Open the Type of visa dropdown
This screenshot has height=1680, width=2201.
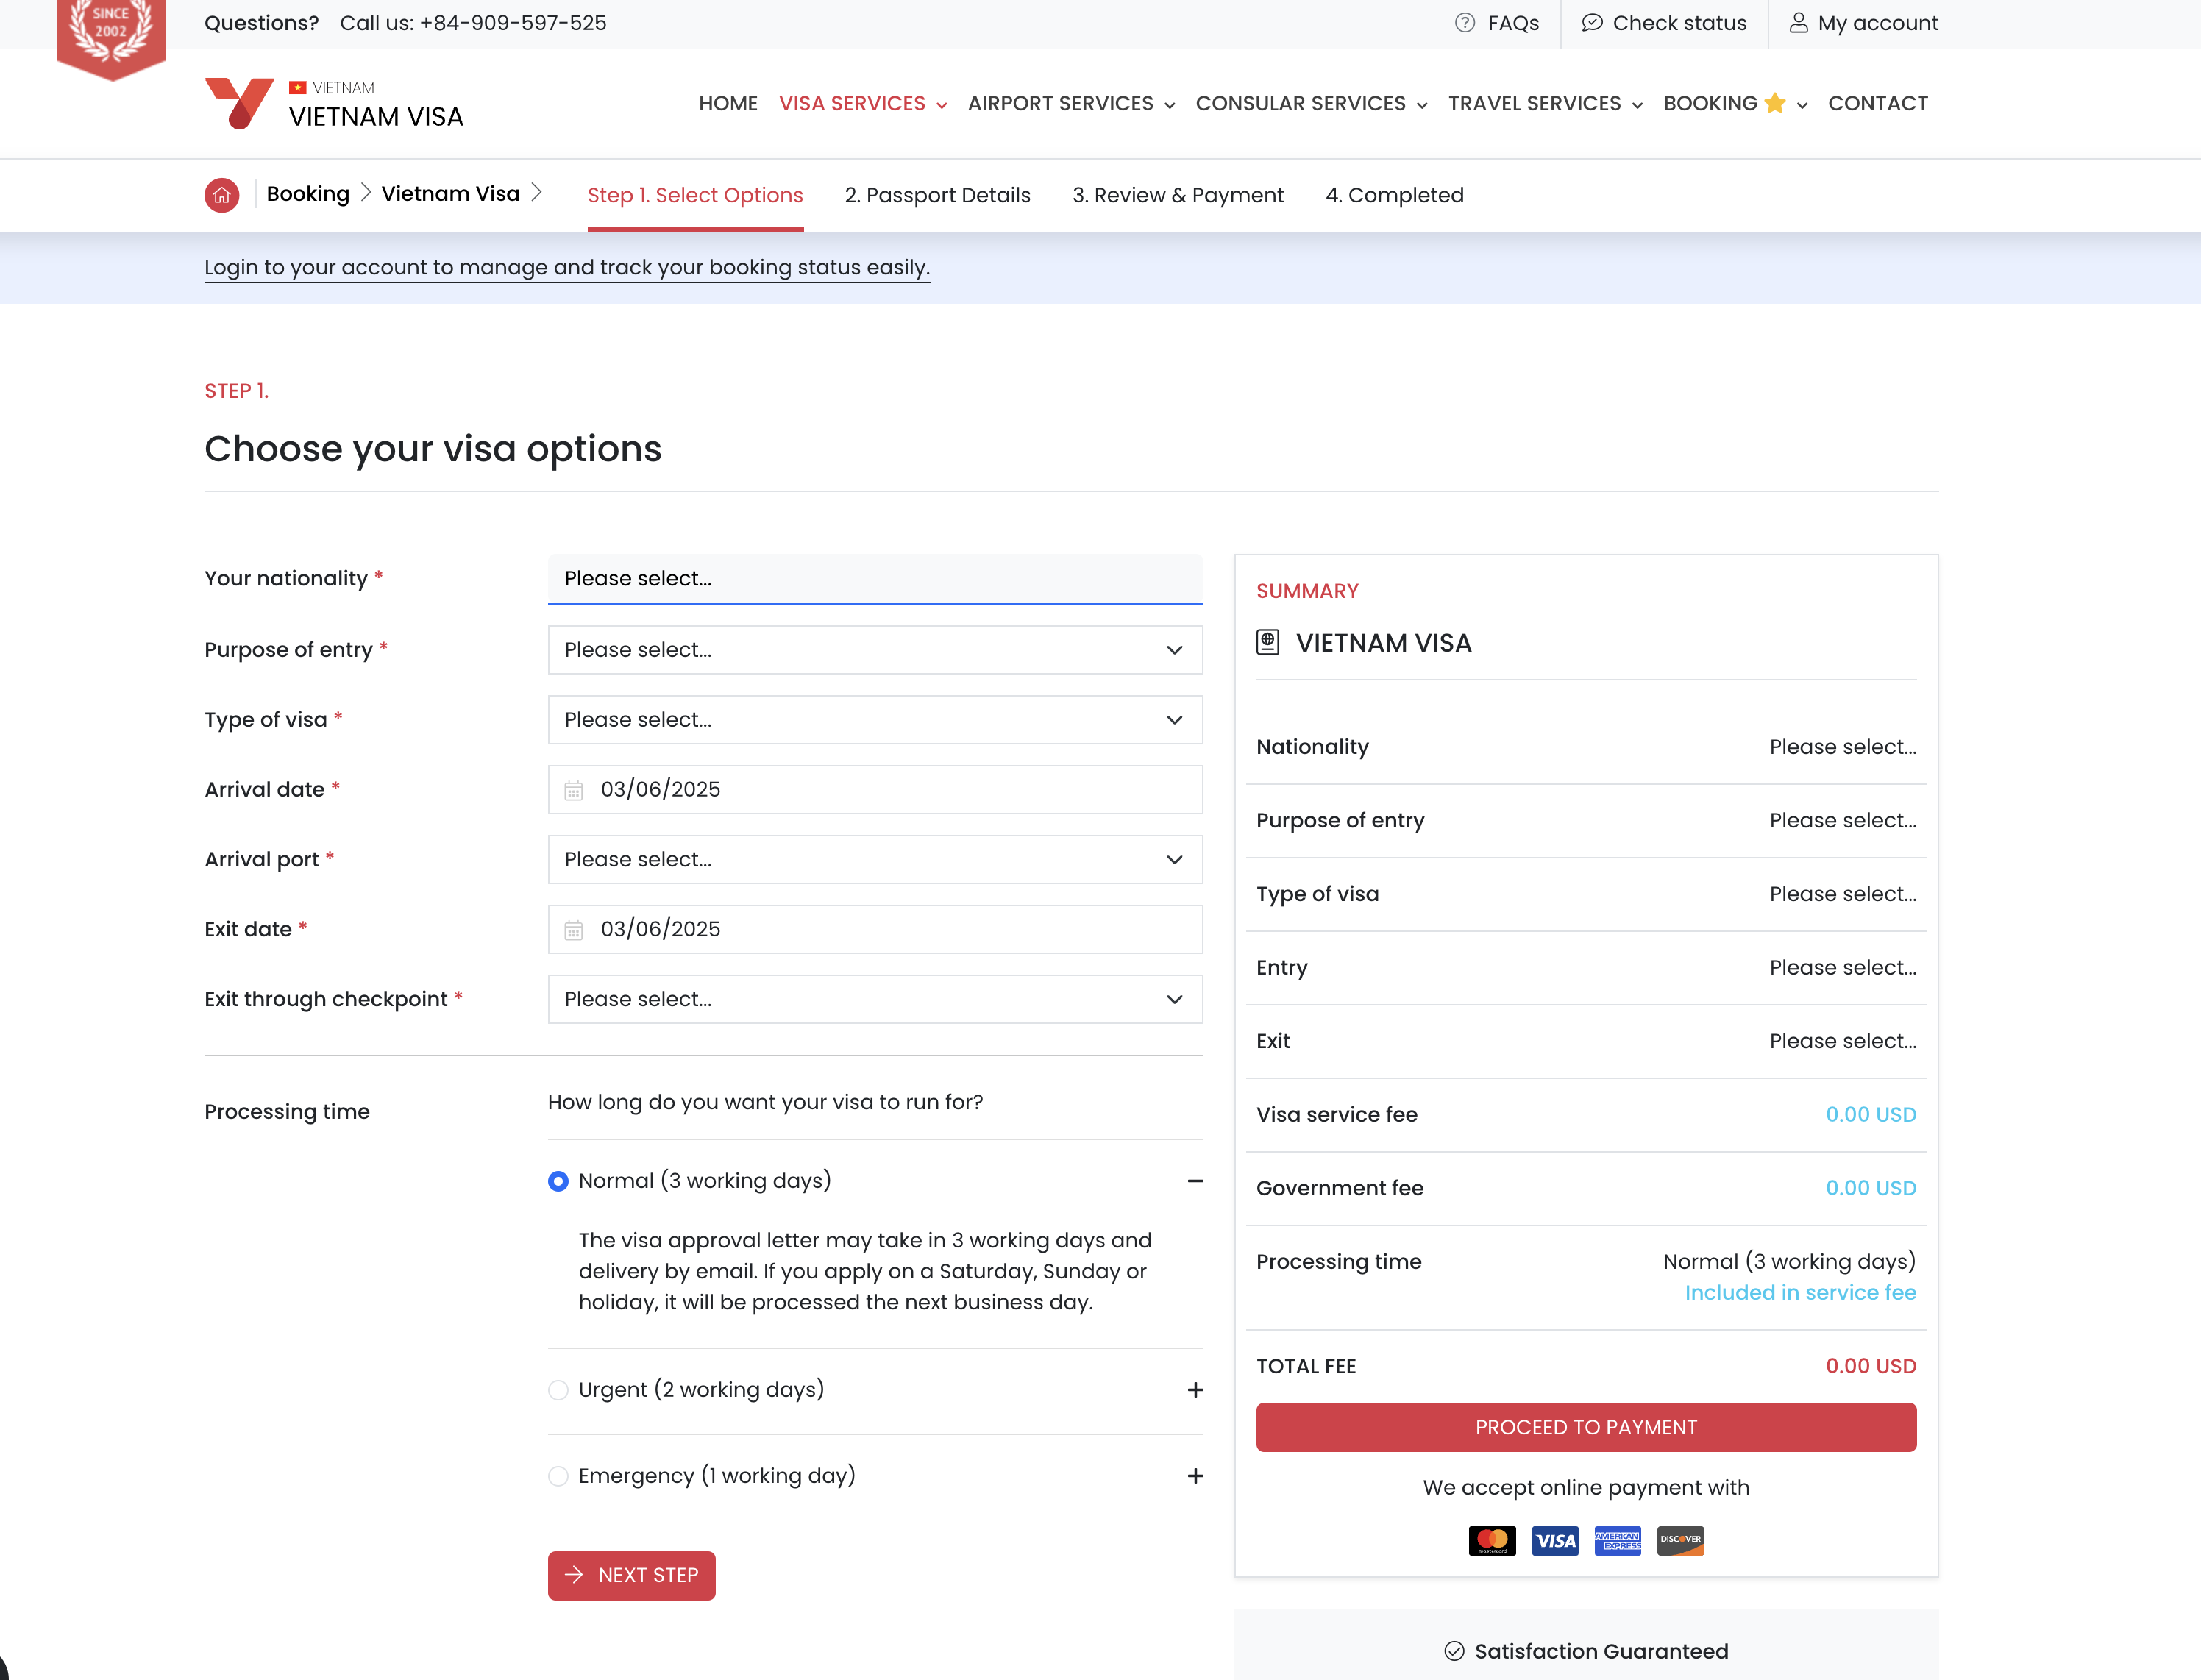point(874,720)
